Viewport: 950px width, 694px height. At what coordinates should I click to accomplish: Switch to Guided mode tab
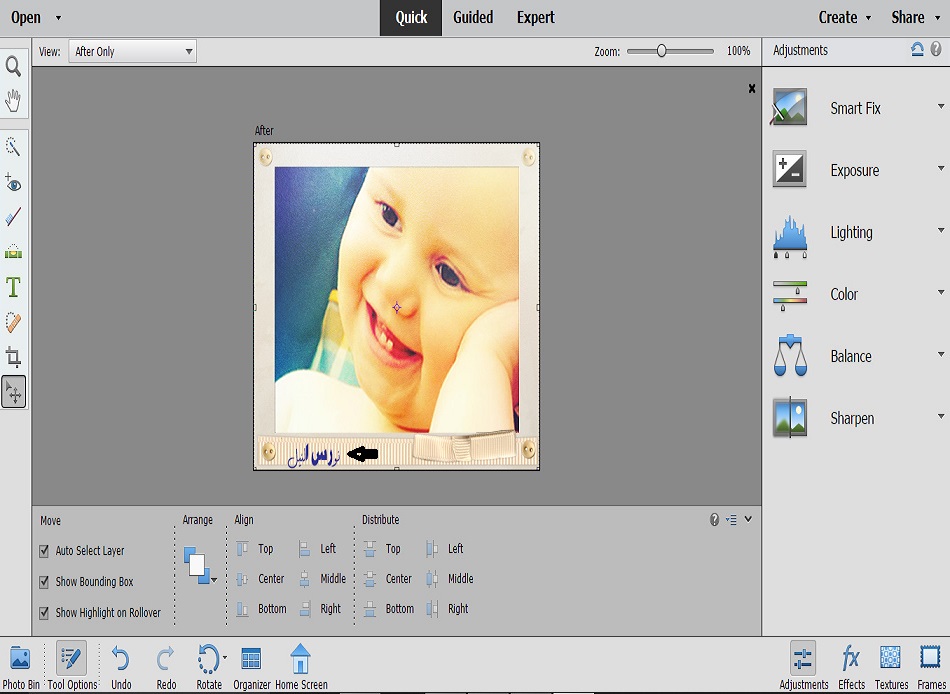(473, 17)
